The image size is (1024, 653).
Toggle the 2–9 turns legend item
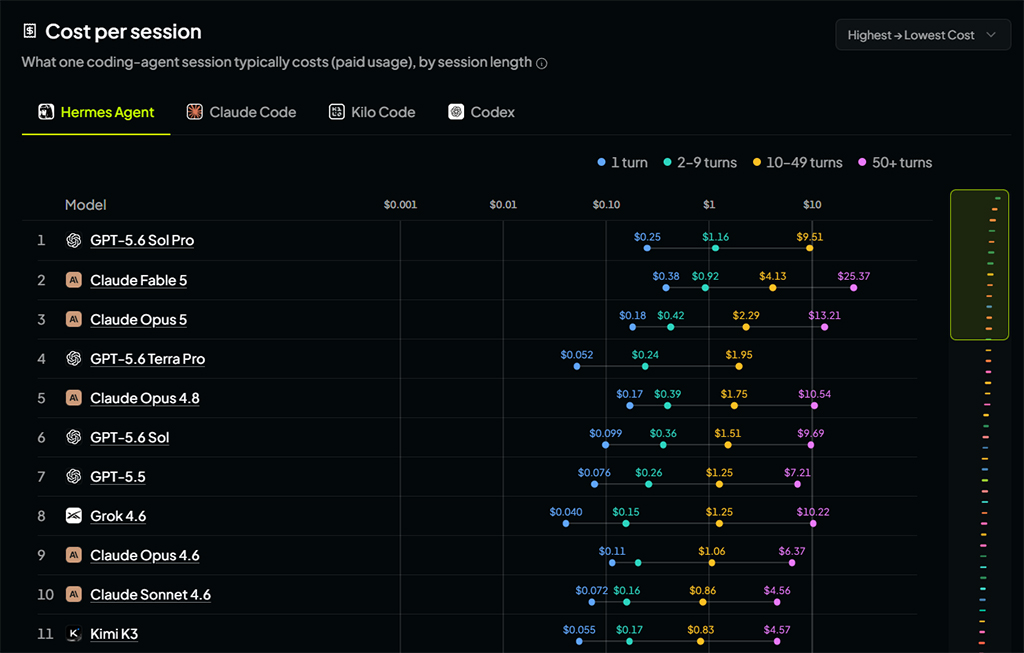click(700, 163)
